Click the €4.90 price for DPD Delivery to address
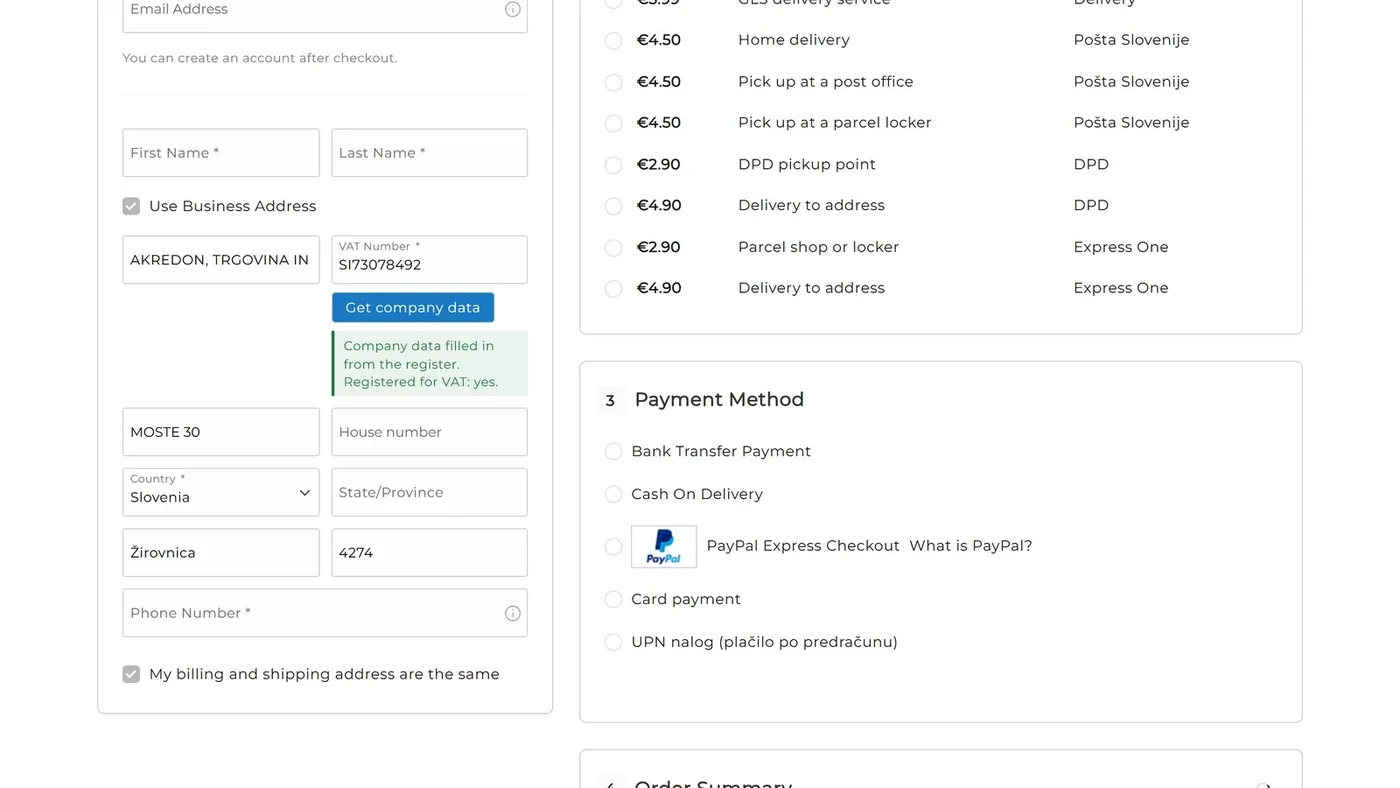1400x788 pixels. [659, 205]
